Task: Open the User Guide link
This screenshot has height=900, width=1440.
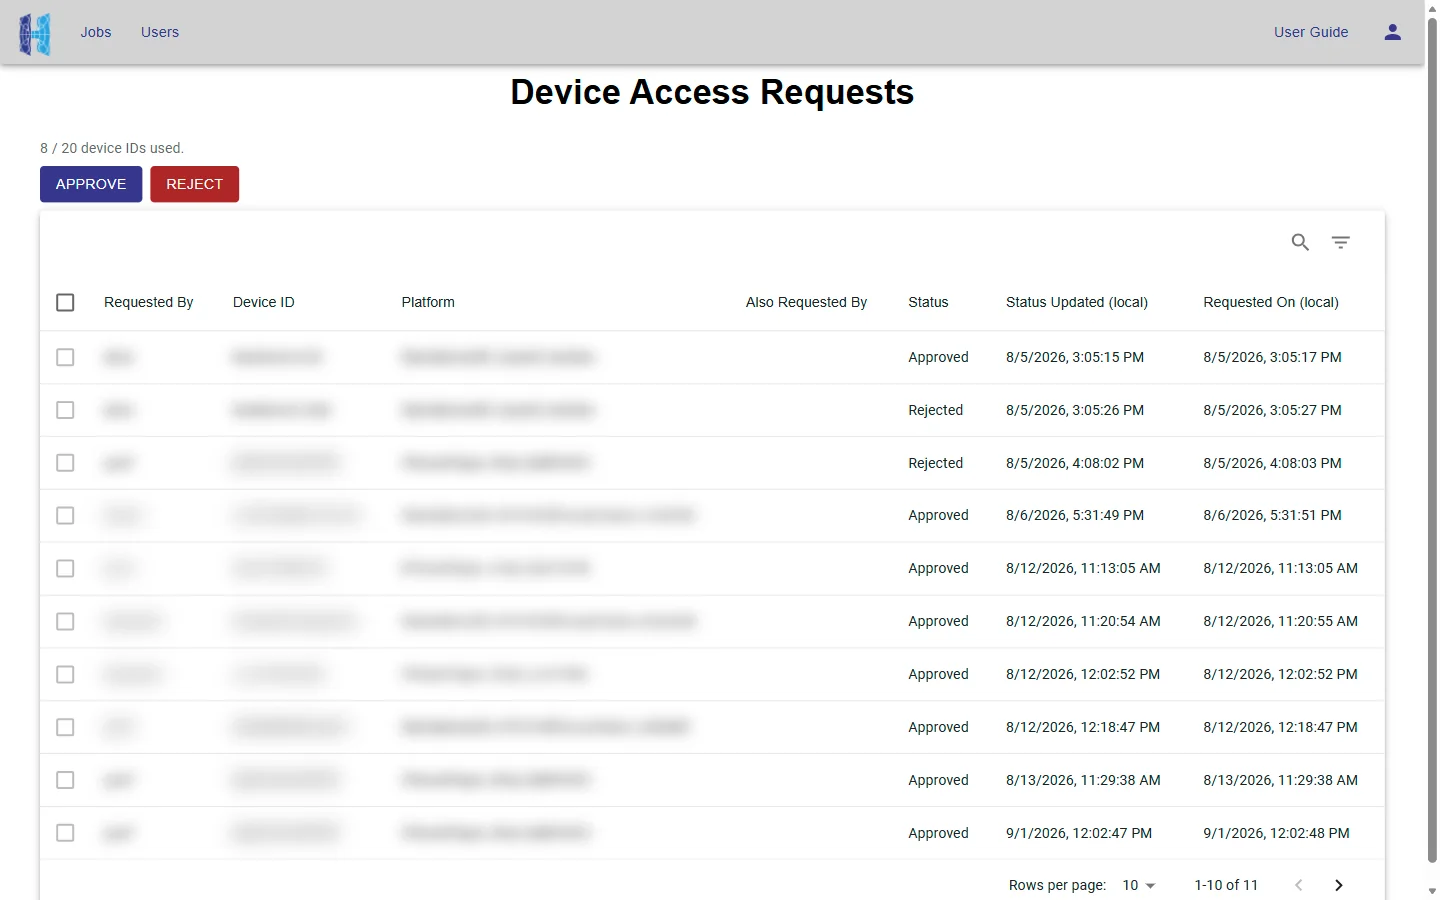Action: click(1311, 32)
